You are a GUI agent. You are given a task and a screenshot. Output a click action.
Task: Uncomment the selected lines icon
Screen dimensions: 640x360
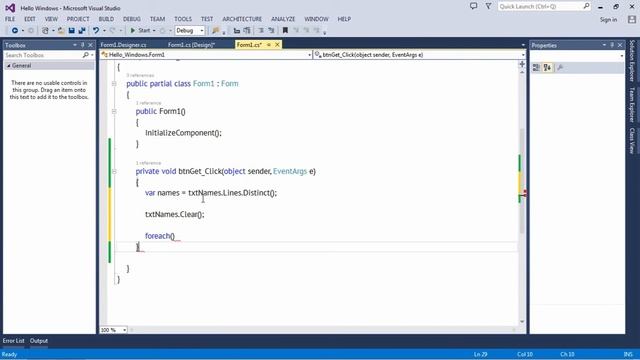[271, 31]
